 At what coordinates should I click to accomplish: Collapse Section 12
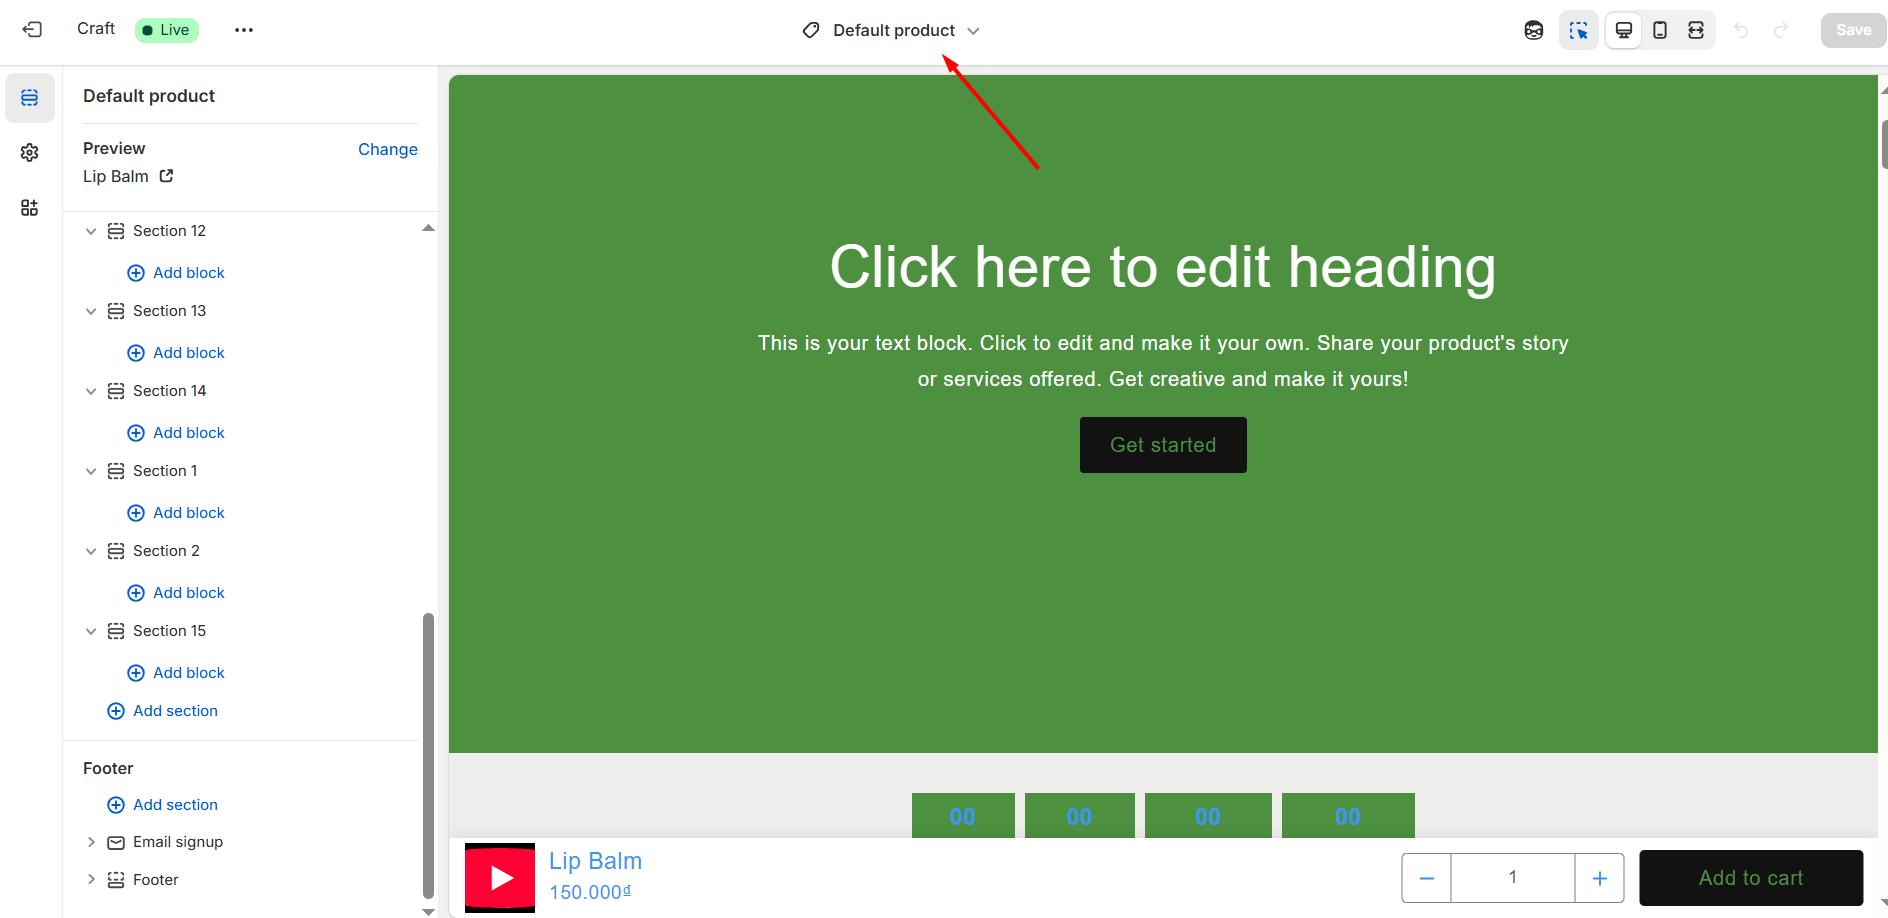click(x=91, y=231)
